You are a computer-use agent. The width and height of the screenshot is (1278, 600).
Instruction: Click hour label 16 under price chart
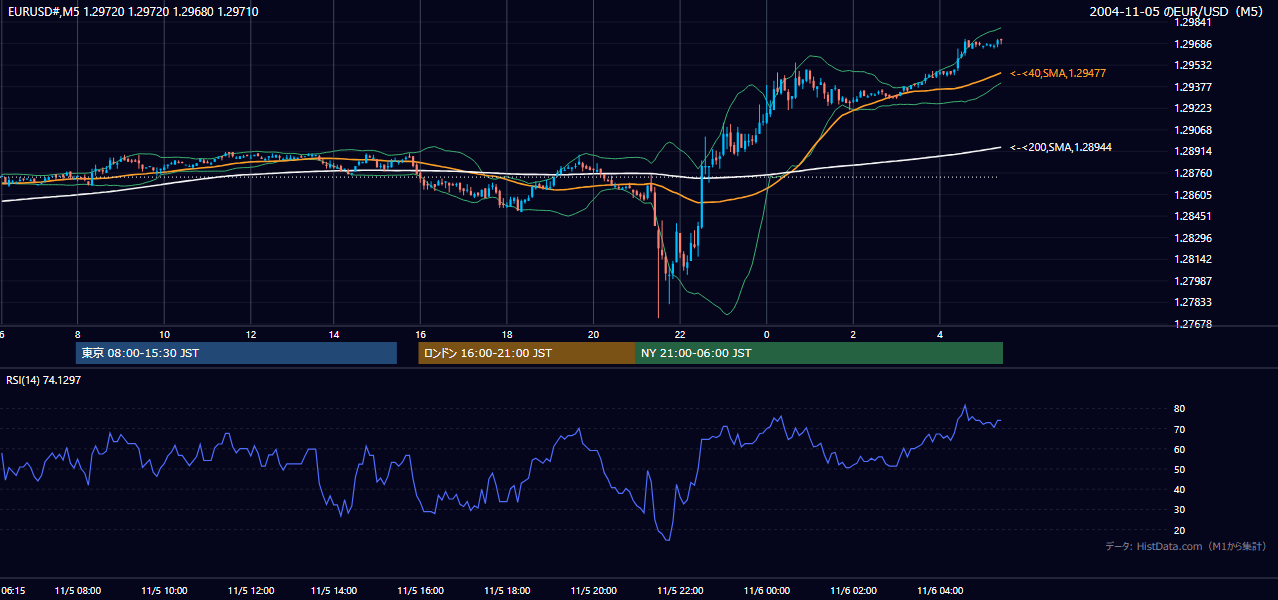pyautogui.click(x=421, y=334)
